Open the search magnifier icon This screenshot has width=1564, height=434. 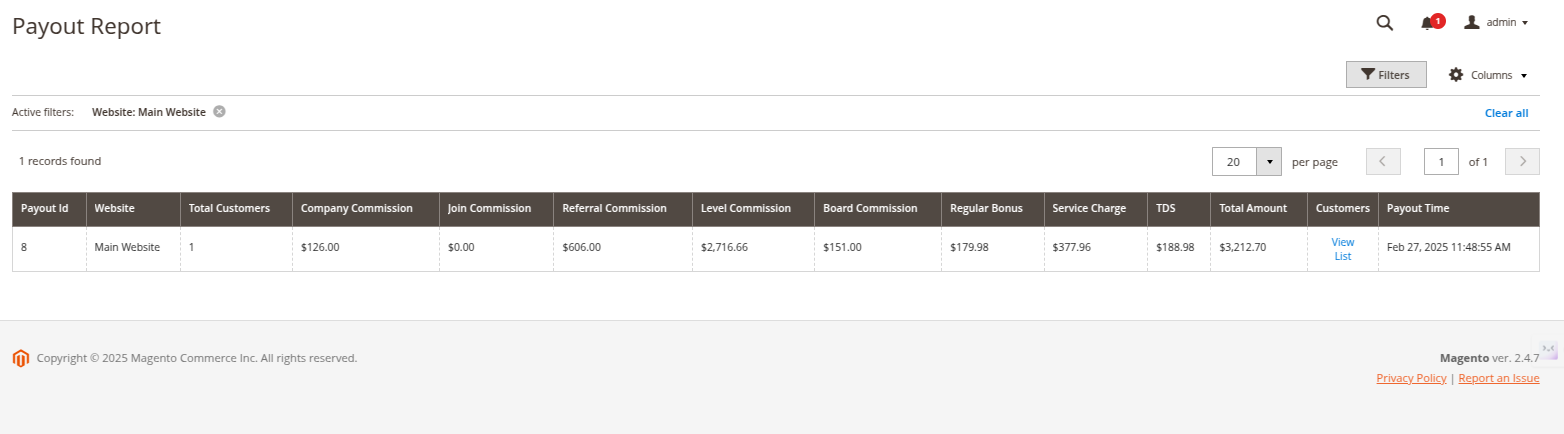(x=1385, y=23)
